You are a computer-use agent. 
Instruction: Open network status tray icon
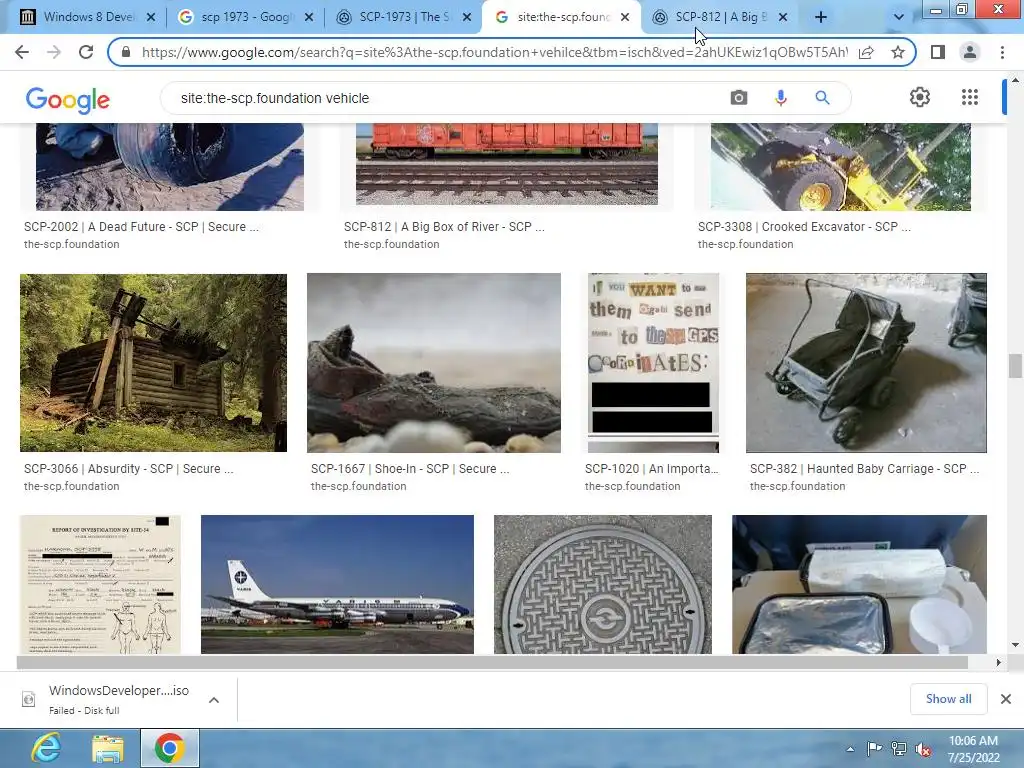(899, 749)
